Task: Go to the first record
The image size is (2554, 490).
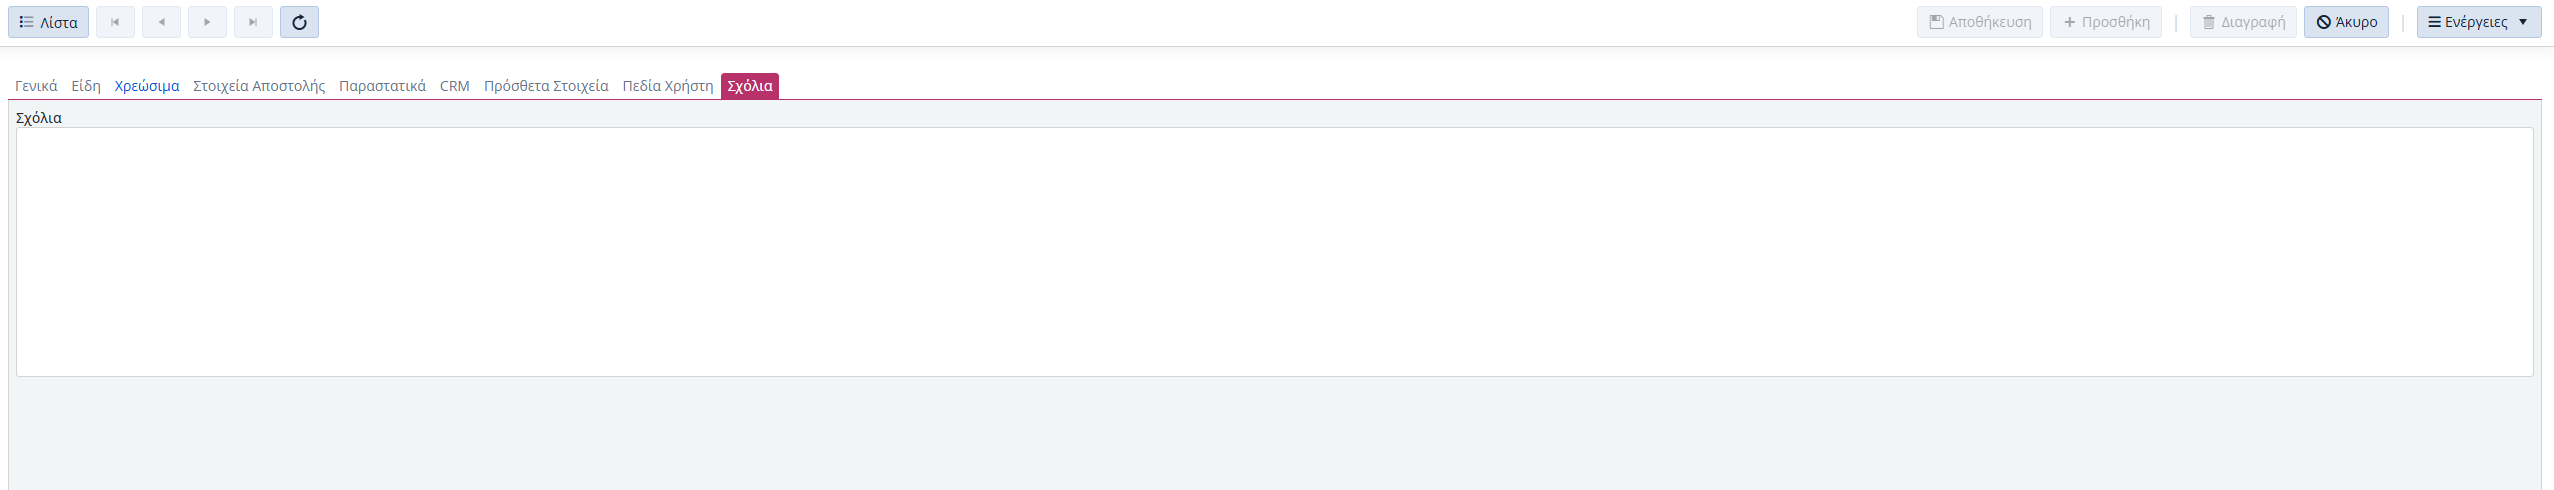Action: pos(115,22)
